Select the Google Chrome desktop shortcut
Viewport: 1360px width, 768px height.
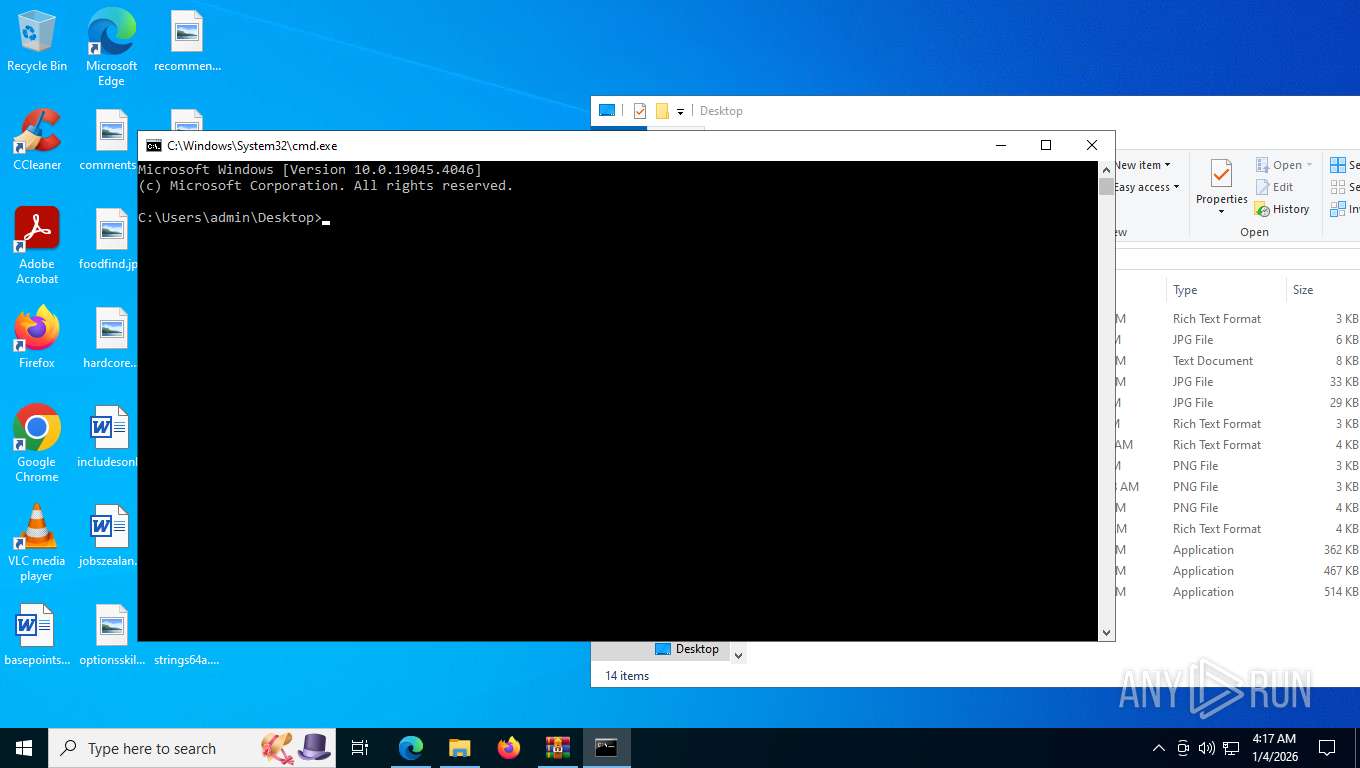(37, 444)
